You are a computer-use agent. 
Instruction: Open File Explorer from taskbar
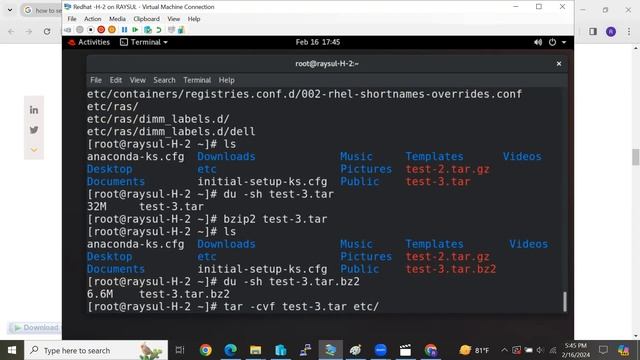[256, 350]
